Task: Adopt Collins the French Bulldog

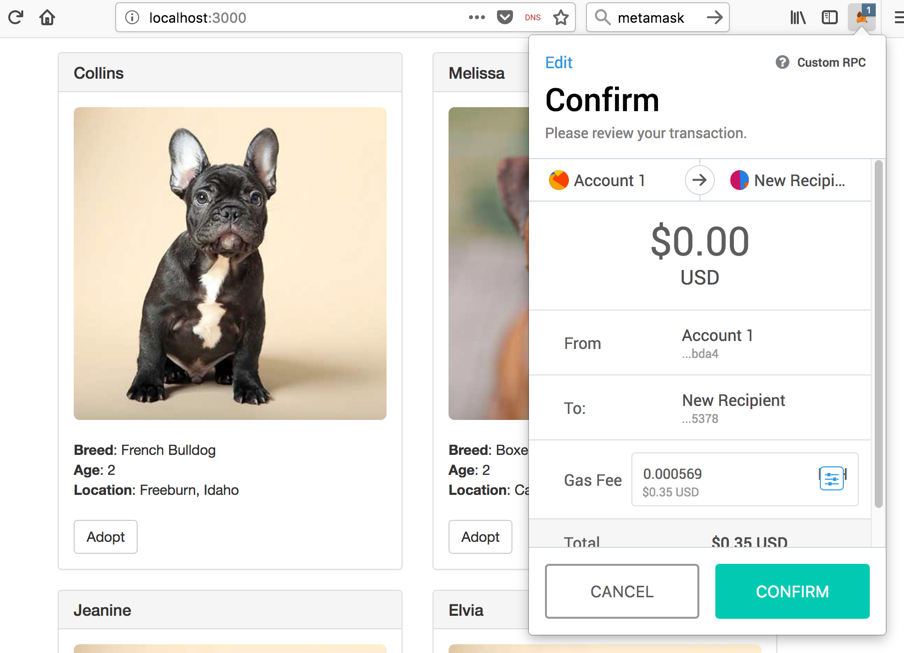Action: point(105,537)
